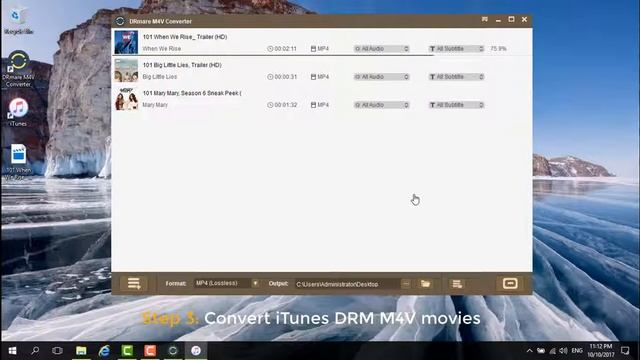Switch to DRmare taskbar icon
Image resolution: width=640 pixels, height=360 pixels.
(x=173, y=351)
